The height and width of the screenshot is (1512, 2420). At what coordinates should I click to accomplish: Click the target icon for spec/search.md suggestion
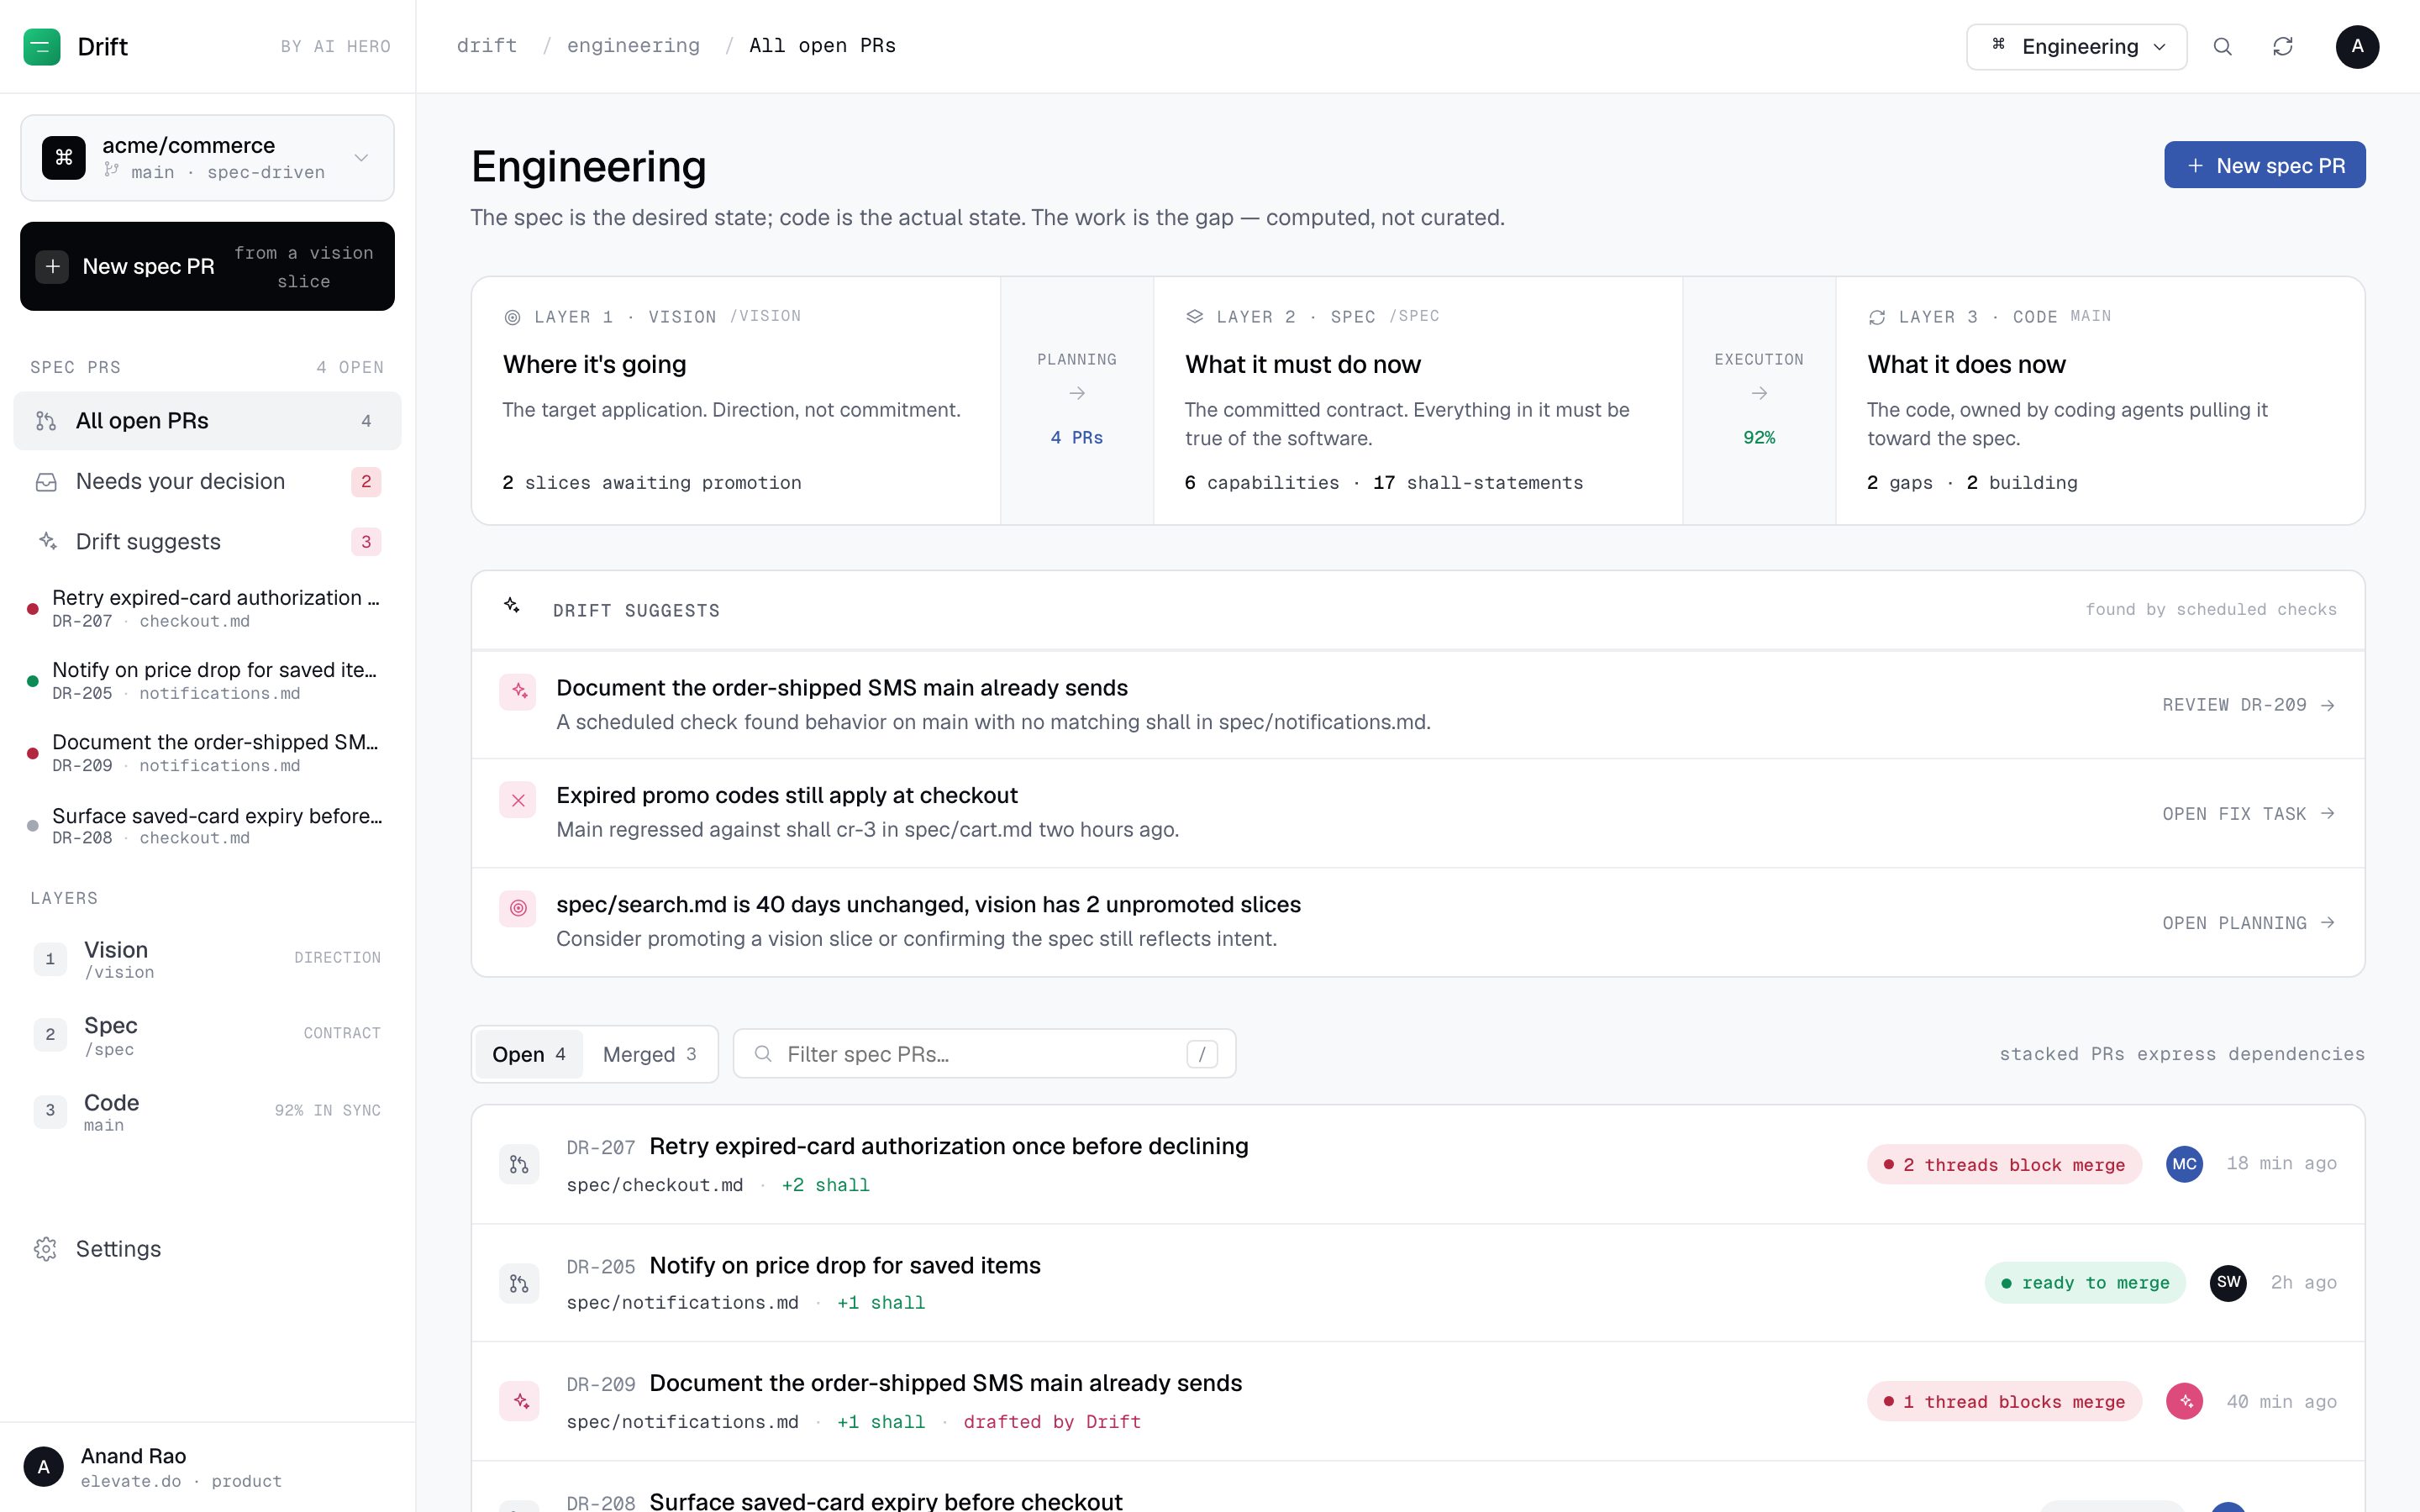tap(518, 908)
